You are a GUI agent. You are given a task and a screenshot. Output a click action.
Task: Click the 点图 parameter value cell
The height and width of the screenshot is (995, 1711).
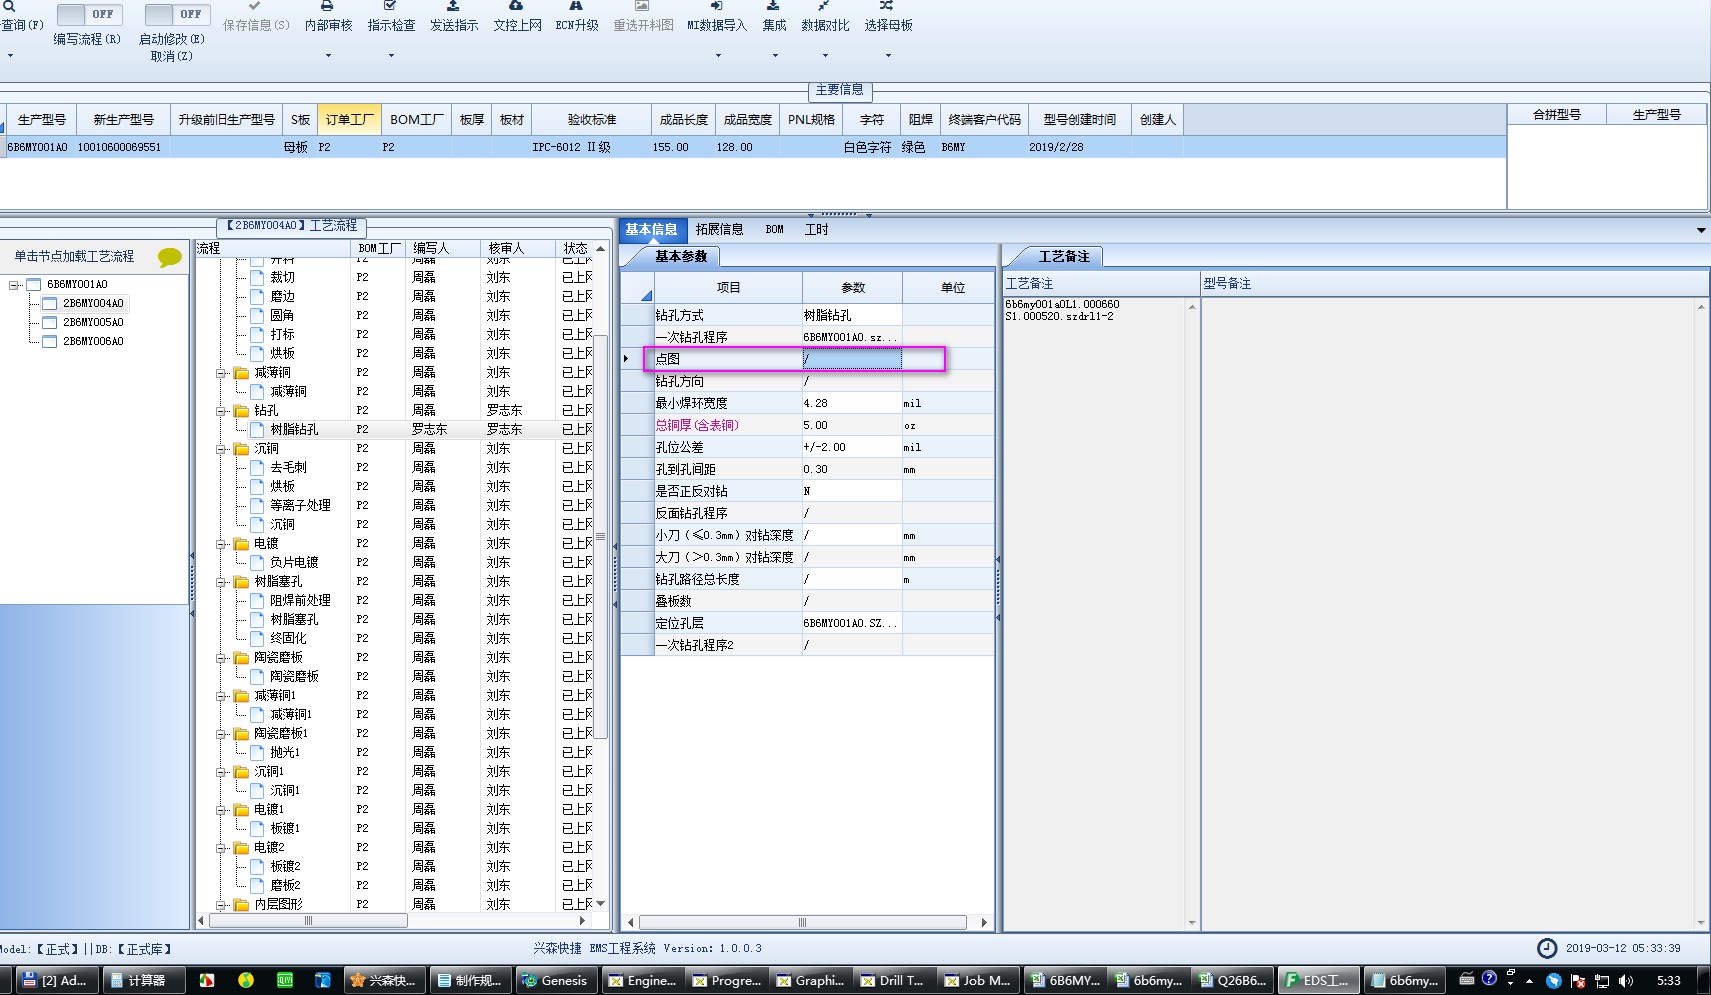851,359
